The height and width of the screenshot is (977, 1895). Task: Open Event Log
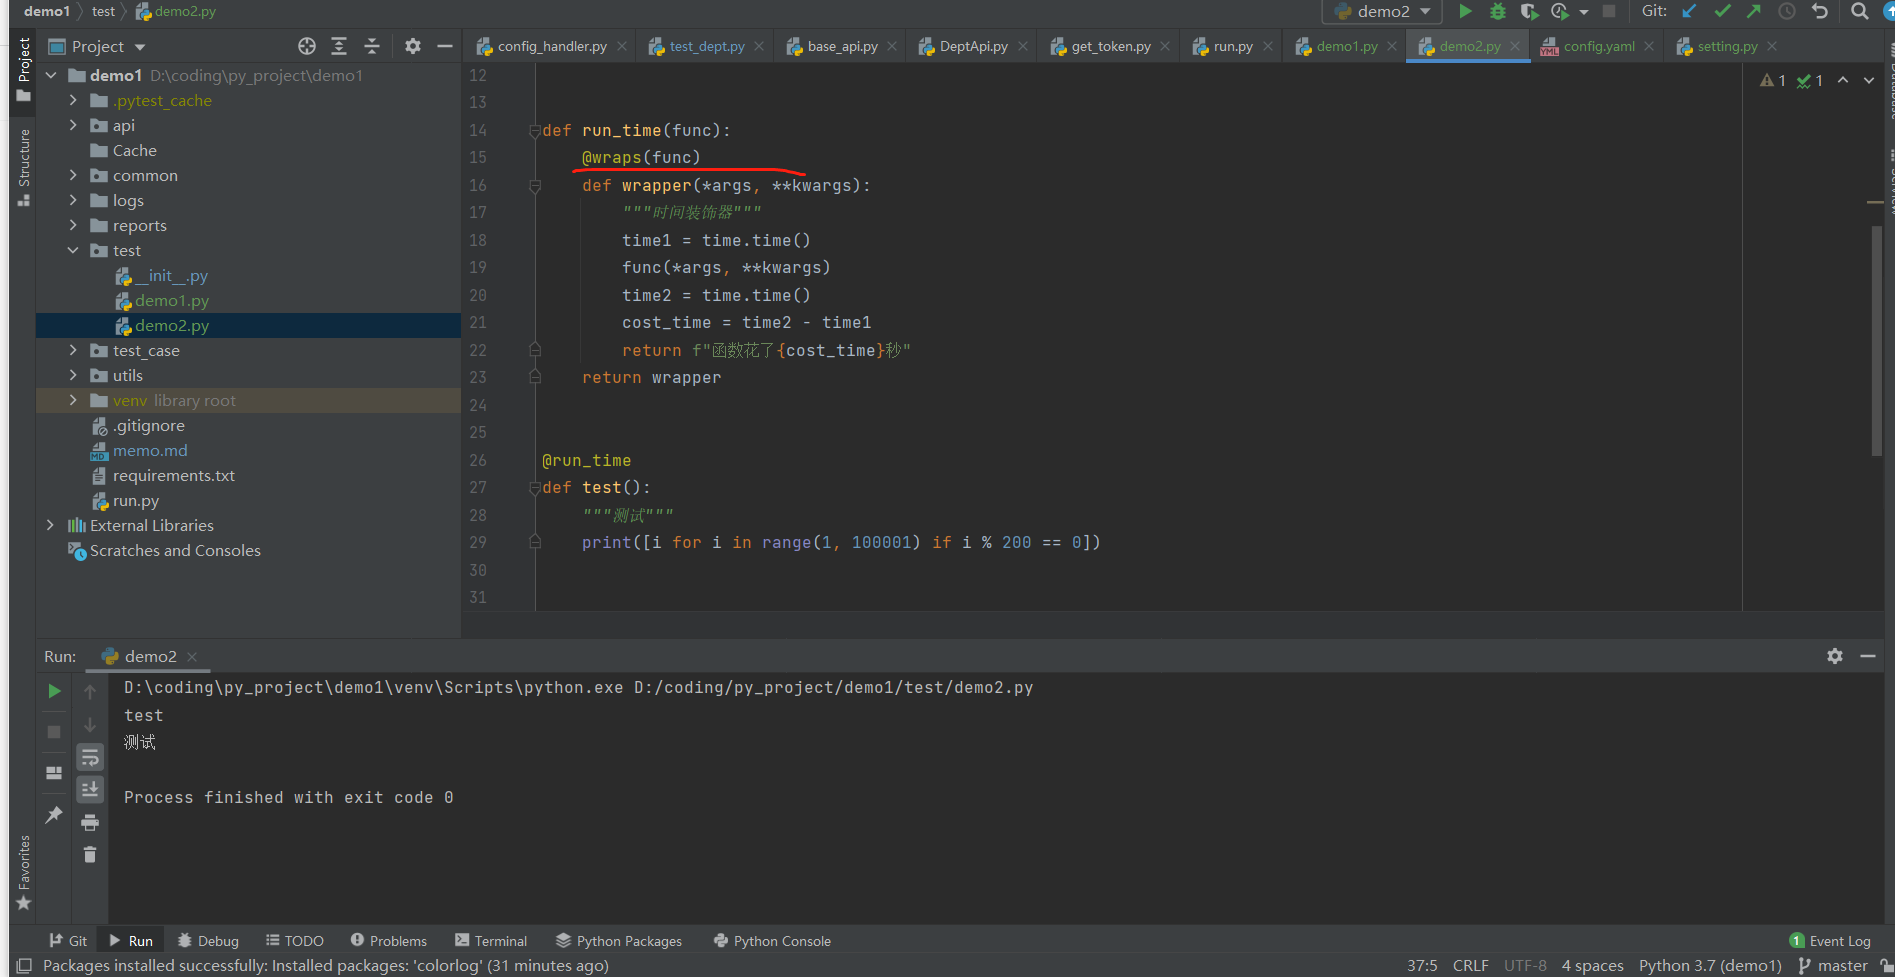(x=1830, y=941)
